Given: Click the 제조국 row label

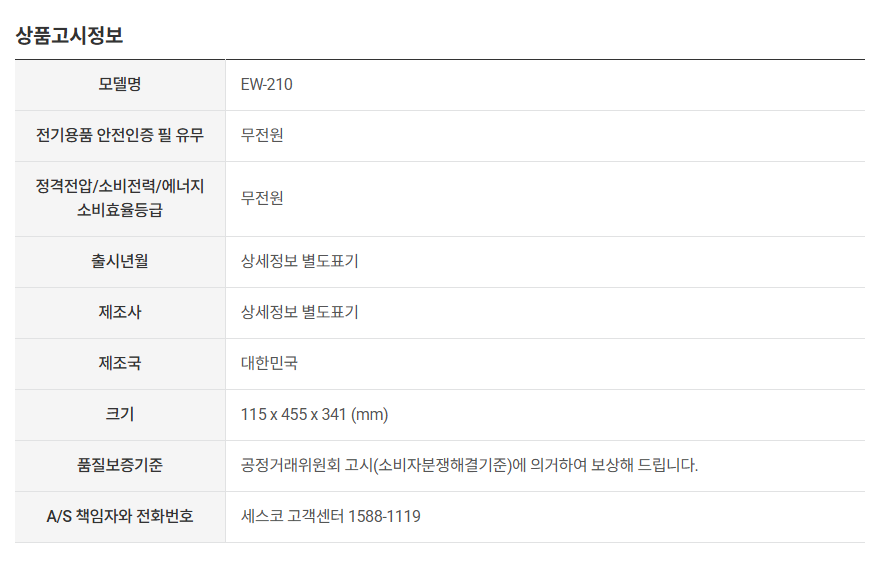Looking at the screenshot, I should 120,363.
